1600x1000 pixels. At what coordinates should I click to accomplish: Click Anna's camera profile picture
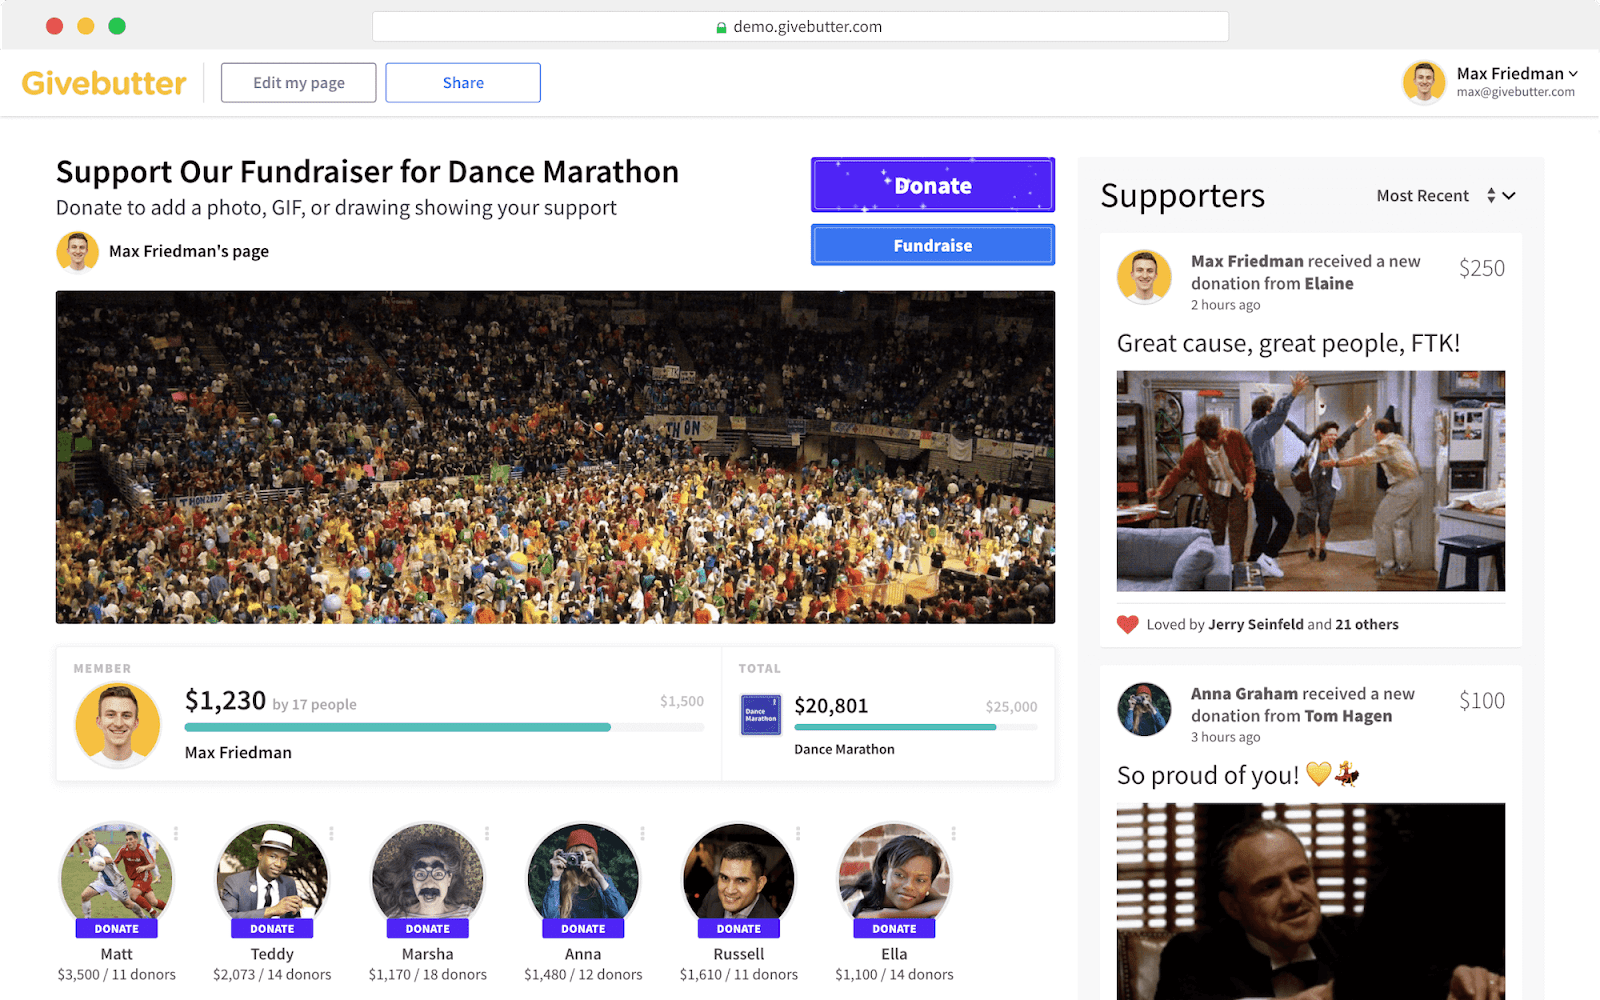coord(583,874)
